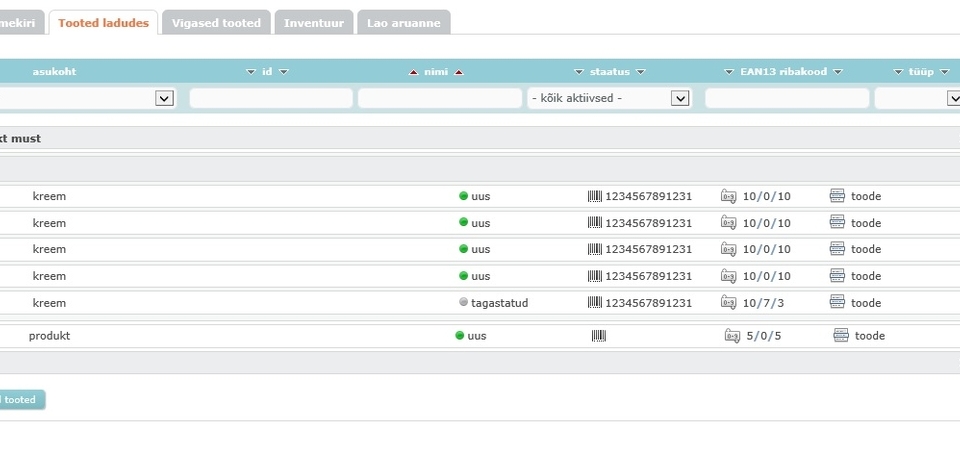Open the asukoht filter dropdown

pyautogui.click(x=165, y=98)
